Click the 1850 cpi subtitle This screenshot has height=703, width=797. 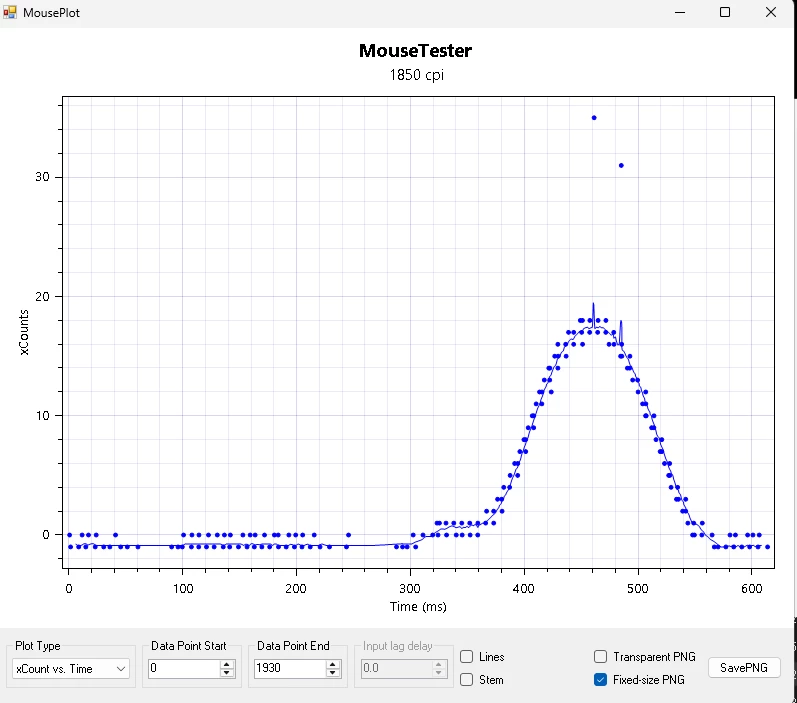click(416, 75)
